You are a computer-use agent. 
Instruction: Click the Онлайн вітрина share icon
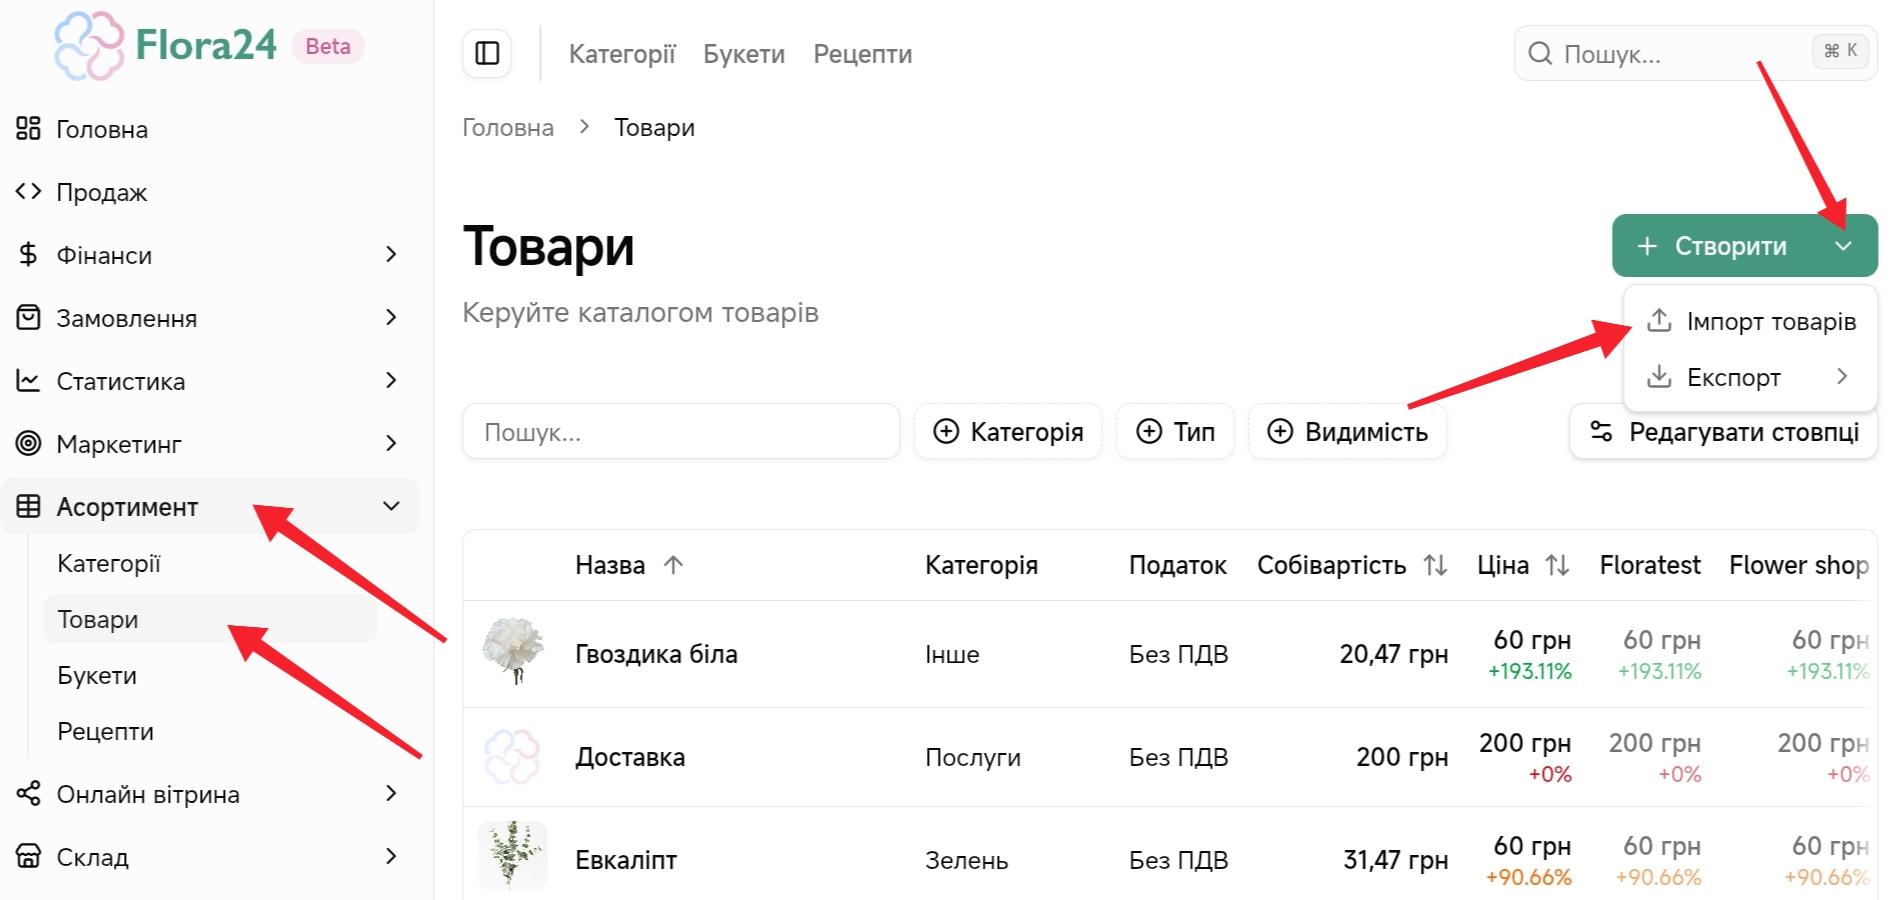pos(28,794)
